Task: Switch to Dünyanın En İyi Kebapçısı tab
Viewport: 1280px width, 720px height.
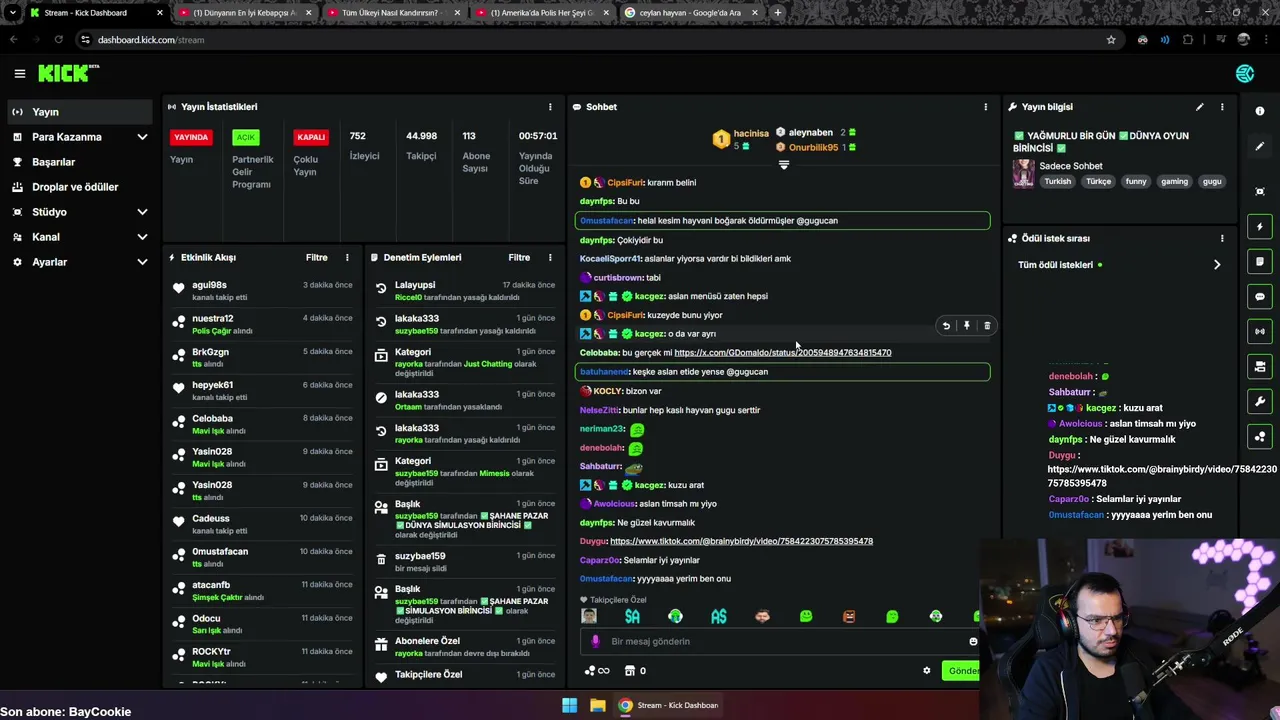Action: point(245,13)
